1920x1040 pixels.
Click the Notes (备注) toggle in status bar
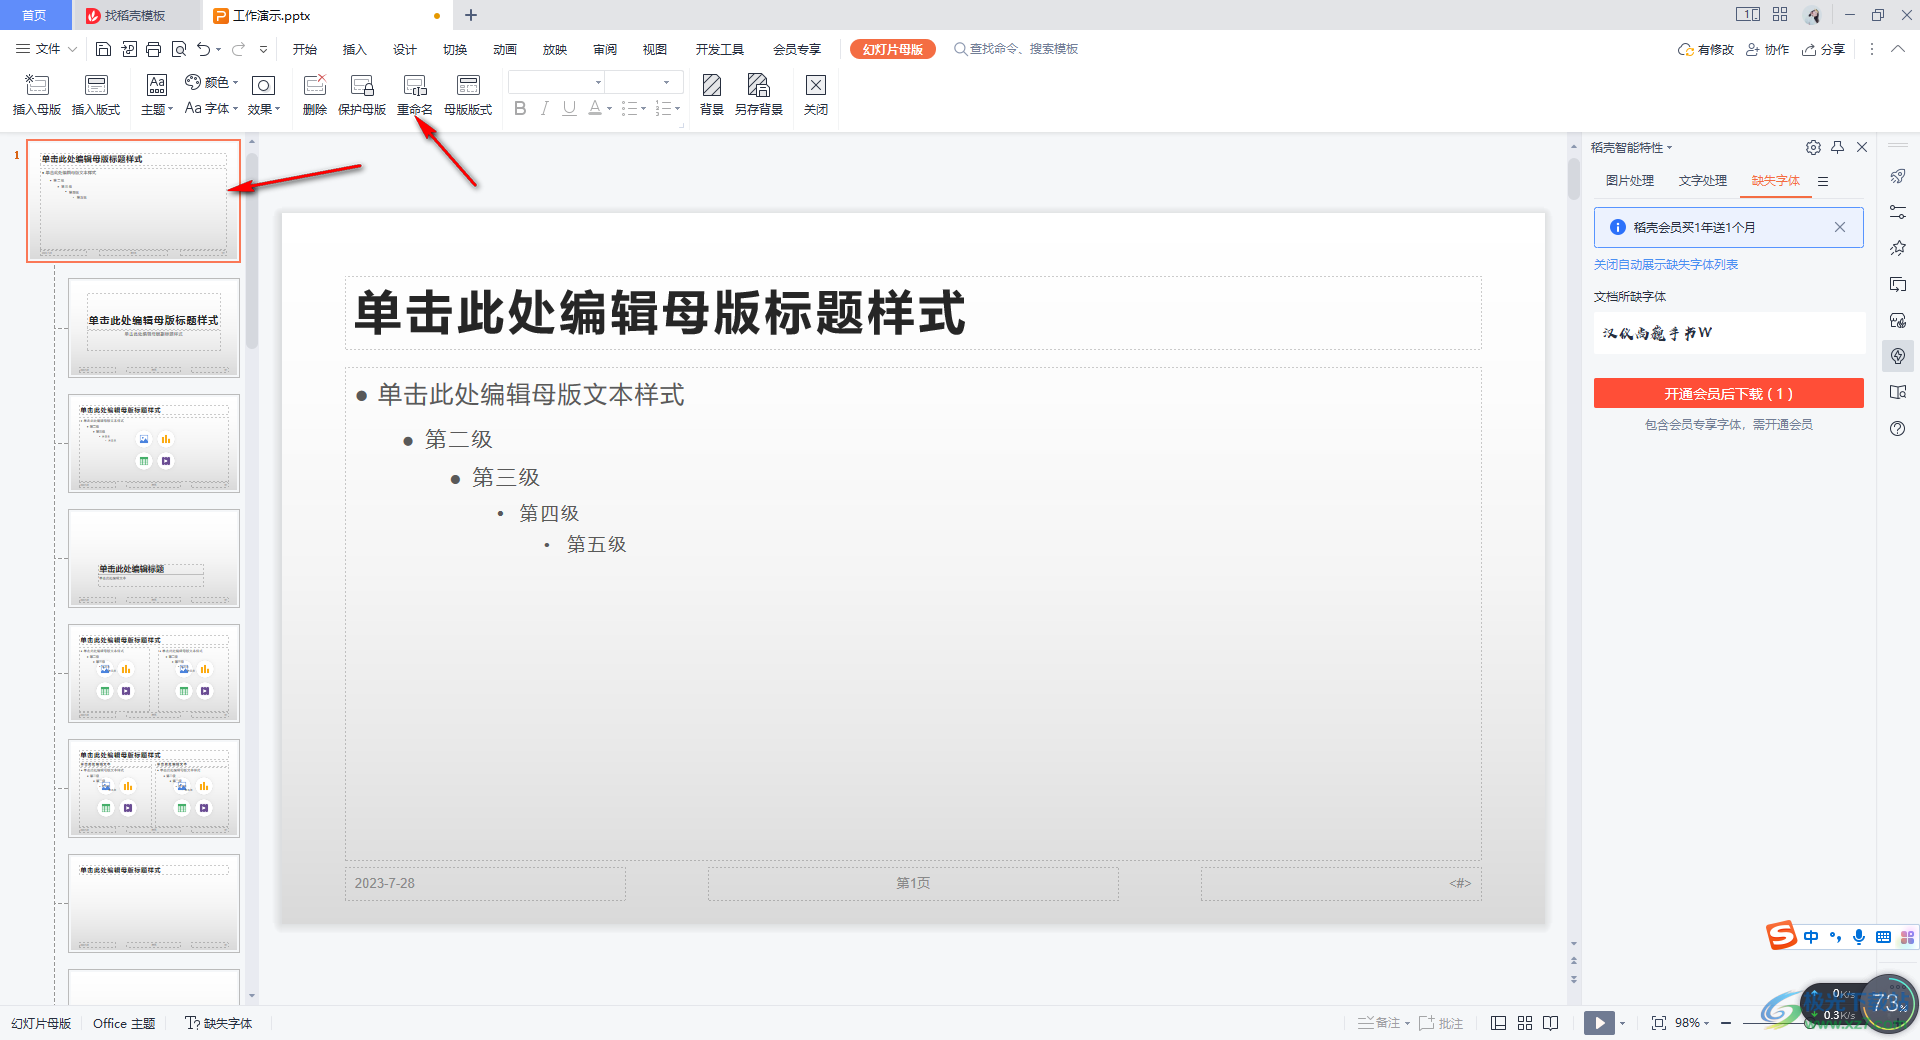pos(1384,1023)
